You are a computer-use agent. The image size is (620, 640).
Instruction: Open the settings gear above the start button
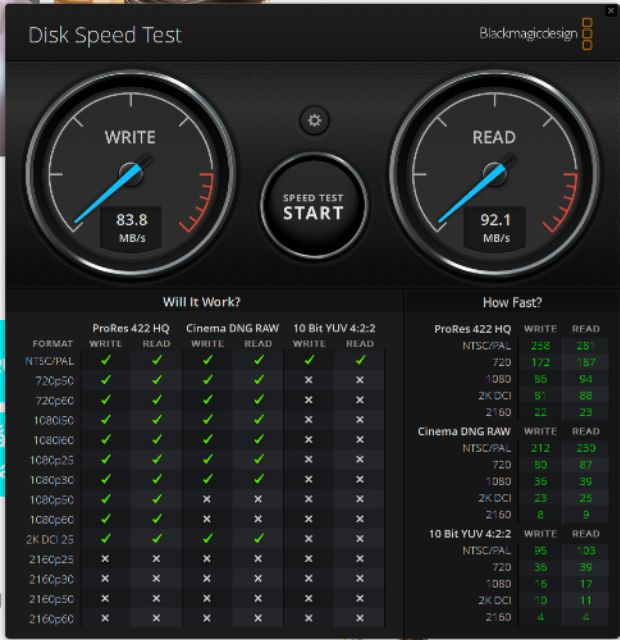click(x=314, y=121)
